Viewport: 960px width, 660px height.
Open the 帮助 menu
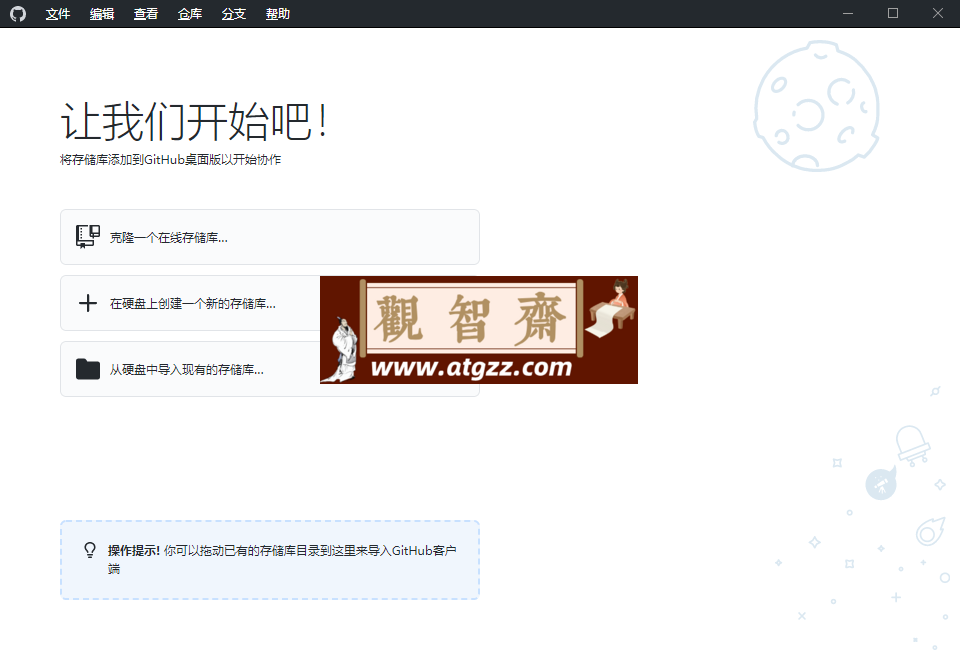(278, 13)
